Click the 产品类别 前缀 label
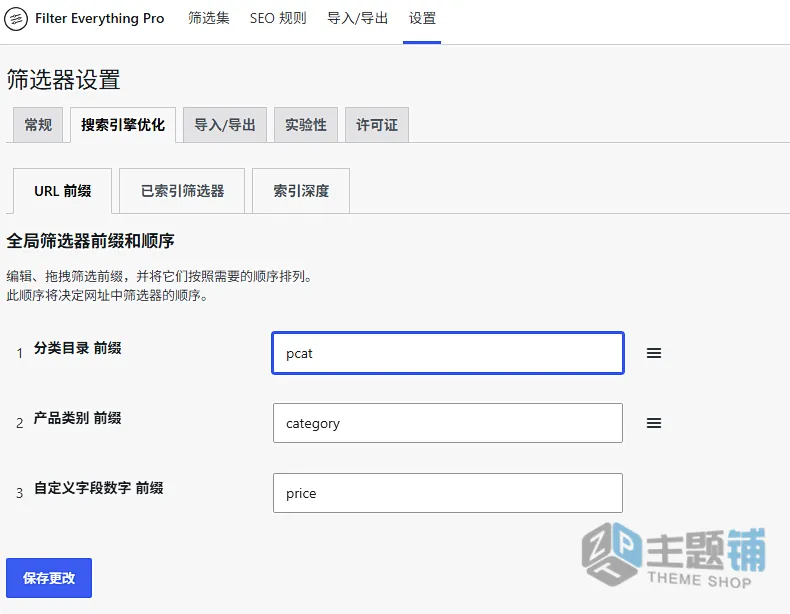 point(78,418)
